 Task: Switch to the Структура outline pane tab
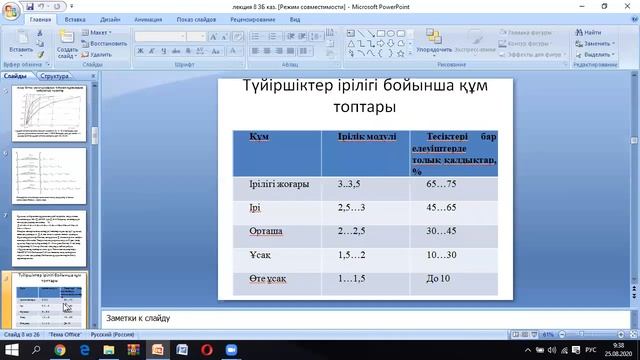[x=54, y=76]
